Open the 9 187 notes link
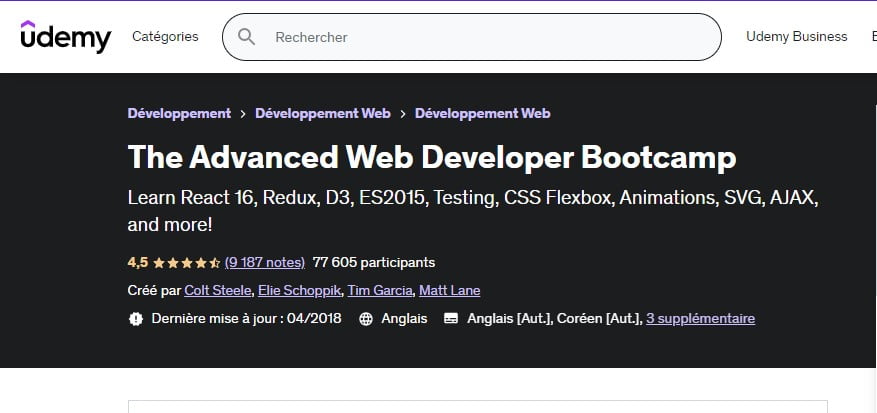Viewport: 877px width, 413px height. point(265,262)
